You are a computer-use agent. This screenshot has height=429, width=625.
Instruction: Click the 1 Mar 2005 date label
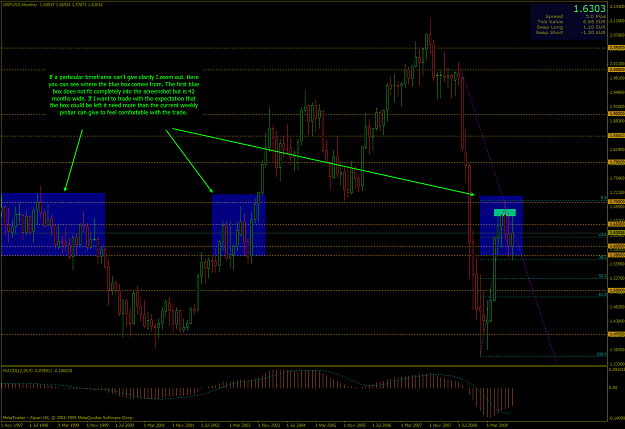click(x=325, y=425)
